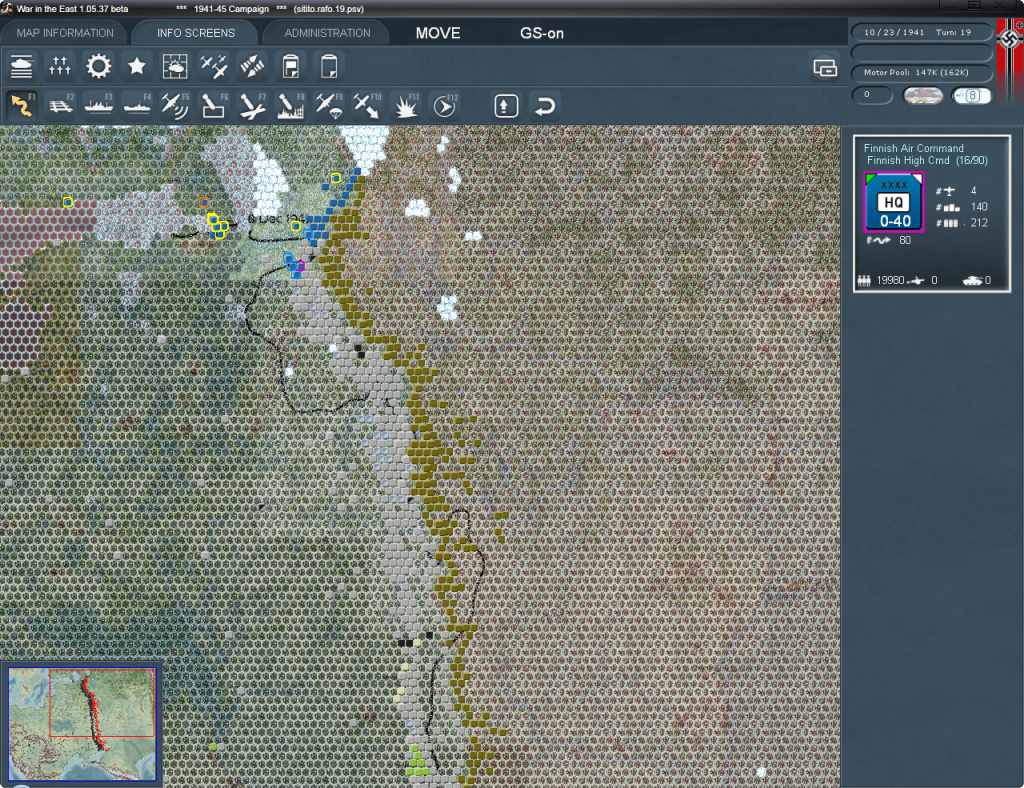This screenshot has width=1024, height=788.
Task: Click the Motor Pool 147K indicator
Action: [921, 72]
